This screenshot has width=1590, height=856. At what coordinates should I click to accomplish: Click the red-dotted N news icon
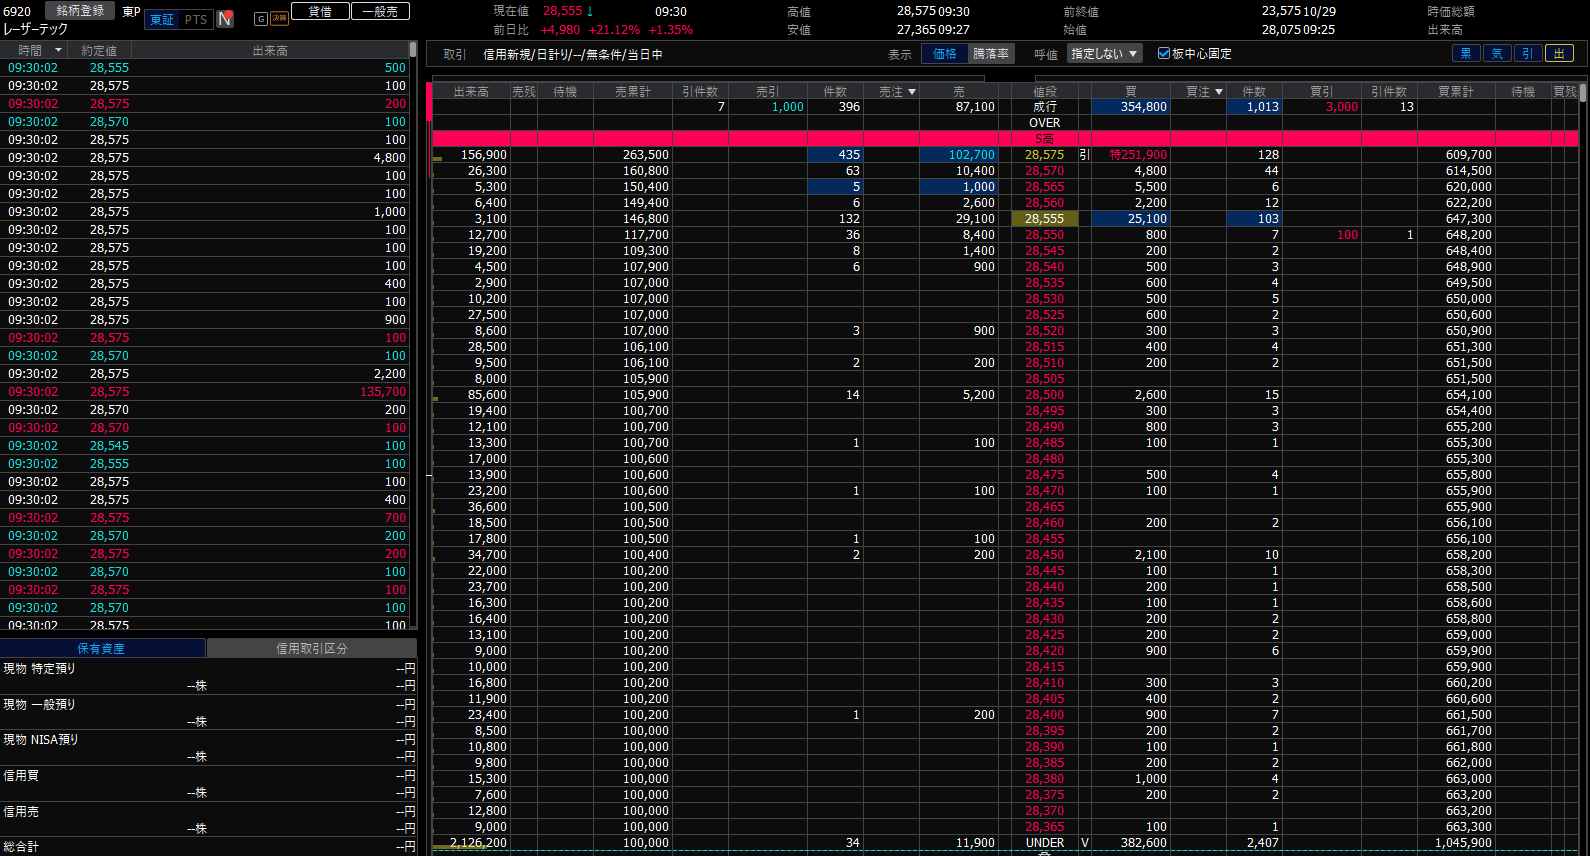(225, 19)
